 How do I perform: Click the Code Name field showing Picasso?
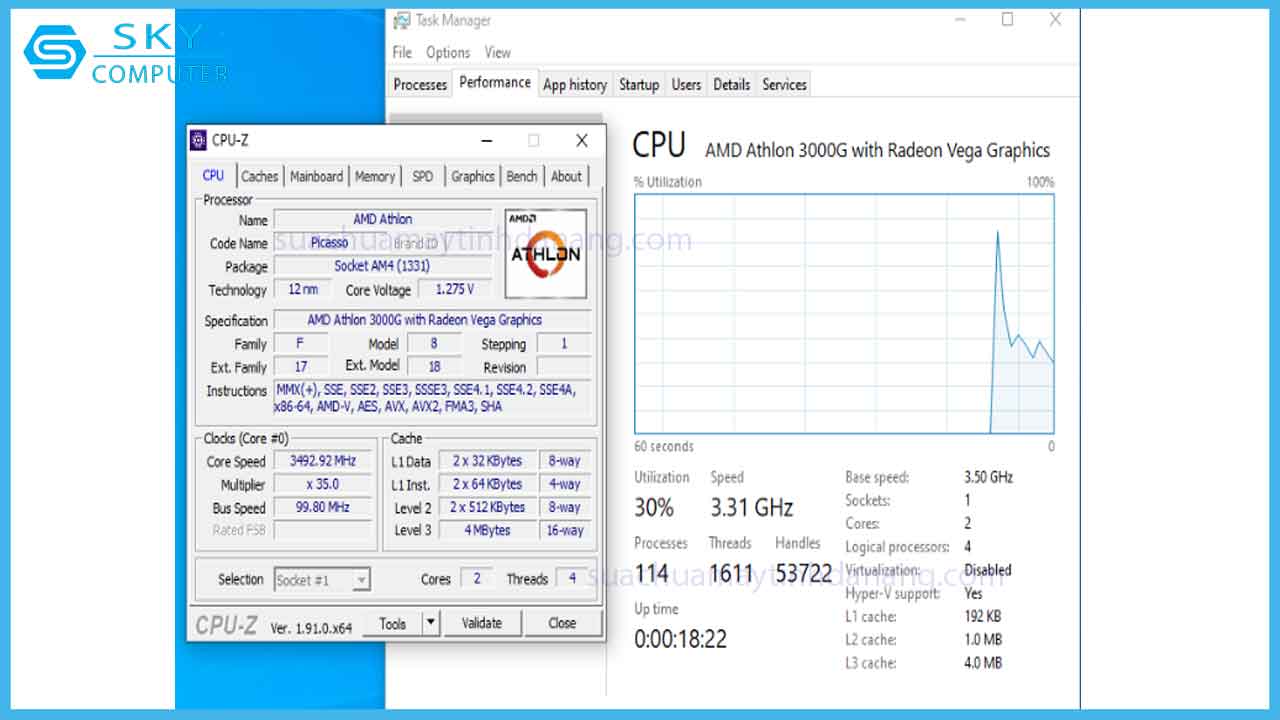329,243
